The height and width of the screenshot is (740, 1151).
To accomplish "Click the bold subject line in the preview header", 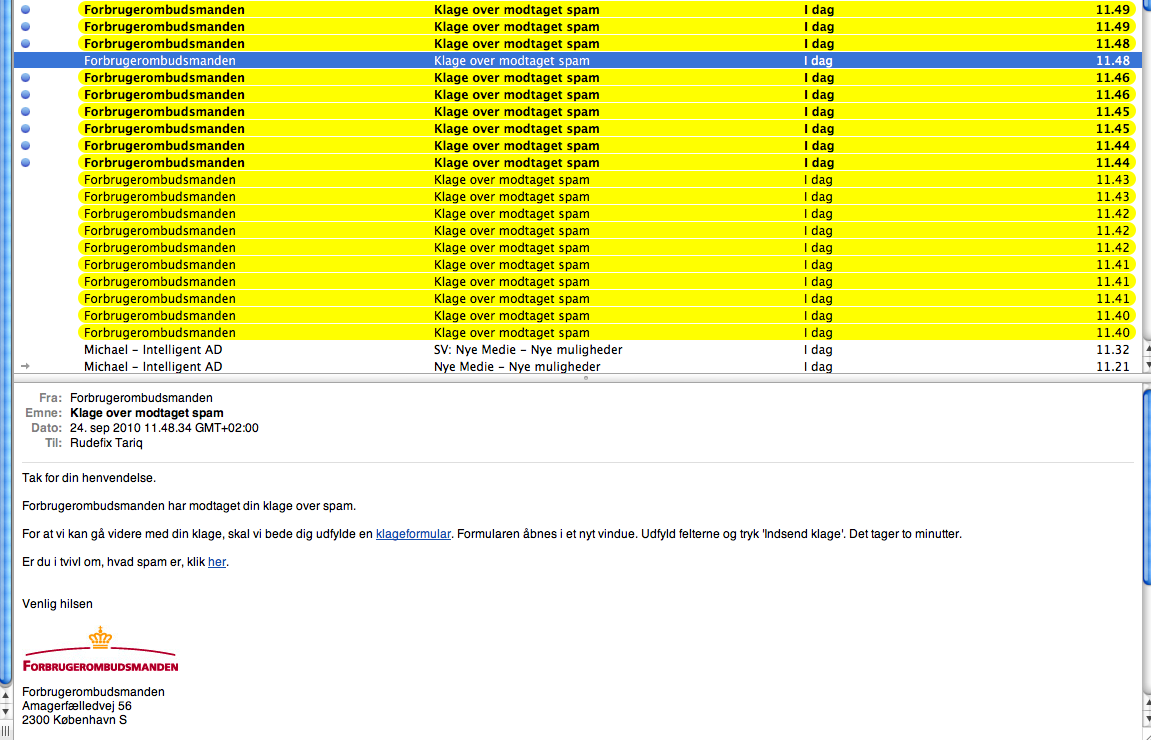I will pos(147,413).
